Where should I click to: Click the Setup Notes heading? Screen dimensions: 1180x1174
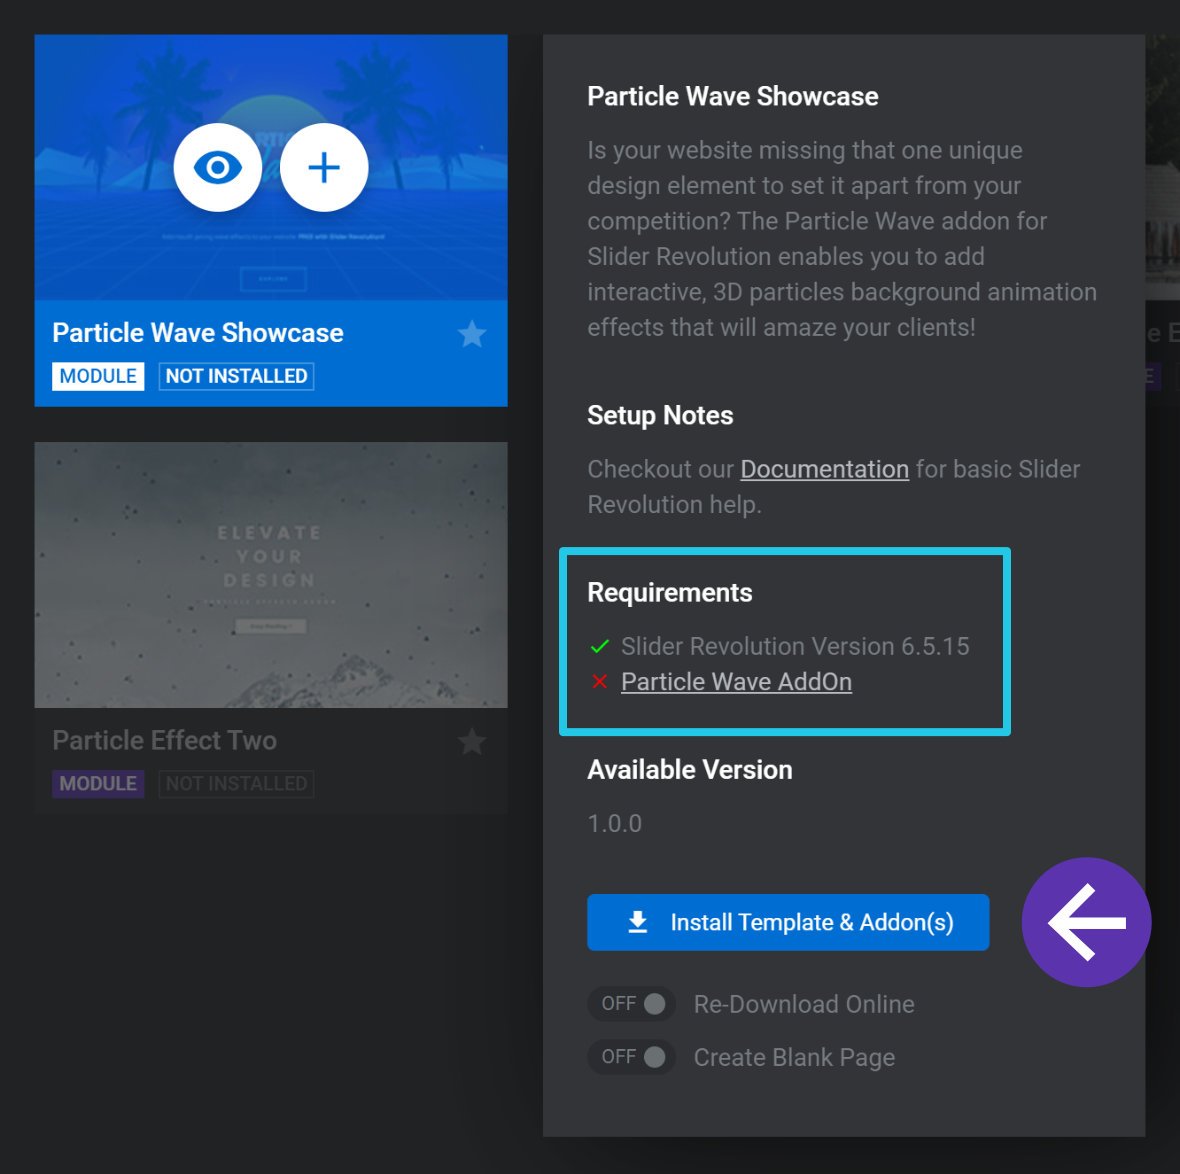tap(660, 415)
